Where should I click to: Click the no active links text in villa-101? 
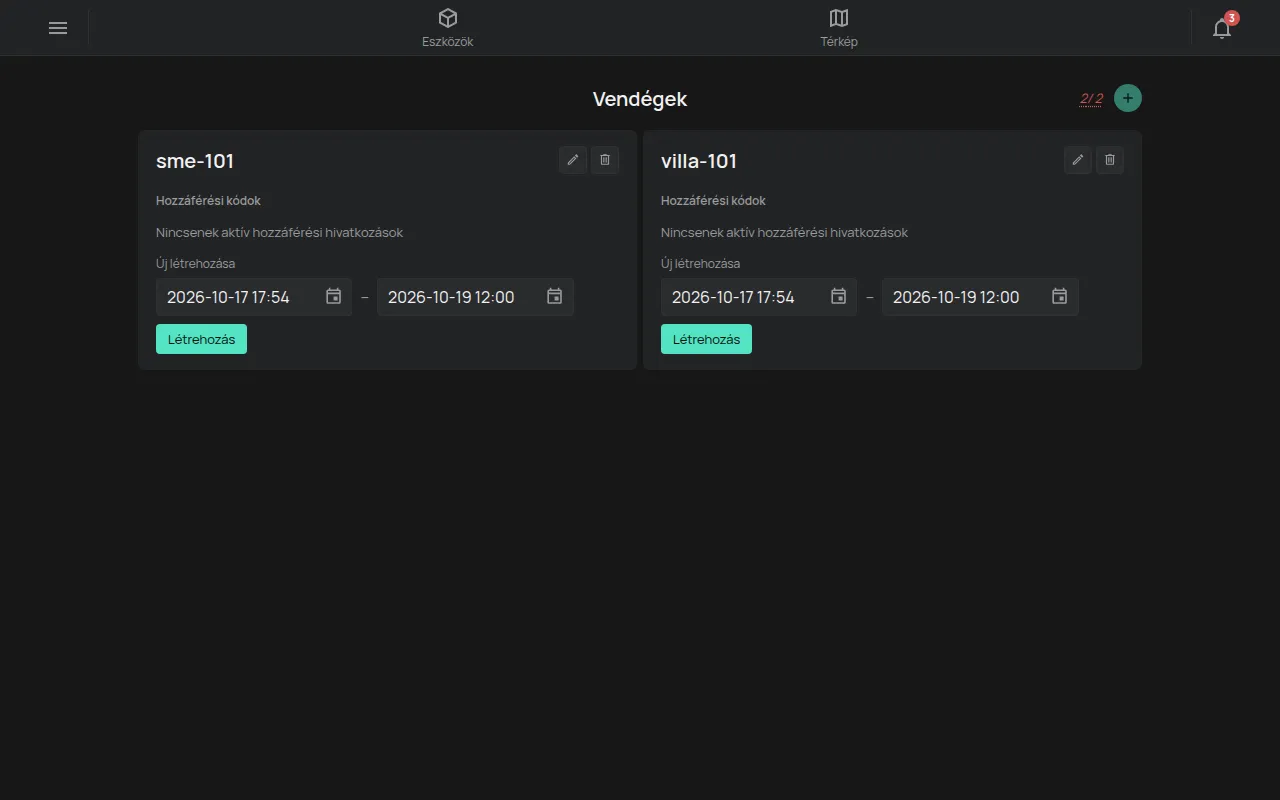(785, 233)
